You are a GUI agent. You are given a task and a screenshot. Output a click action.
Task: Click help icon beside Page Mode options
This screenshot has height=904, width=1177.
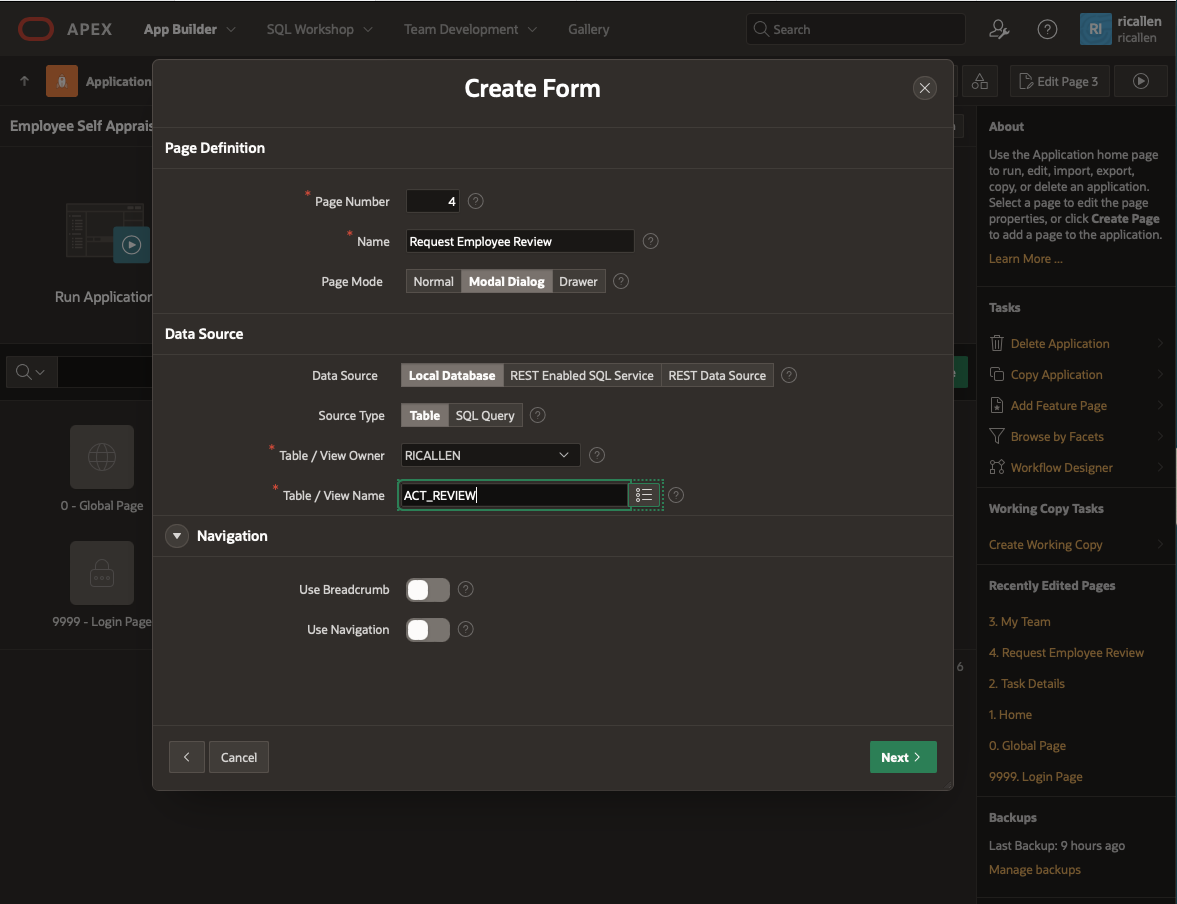click(621, 281)
